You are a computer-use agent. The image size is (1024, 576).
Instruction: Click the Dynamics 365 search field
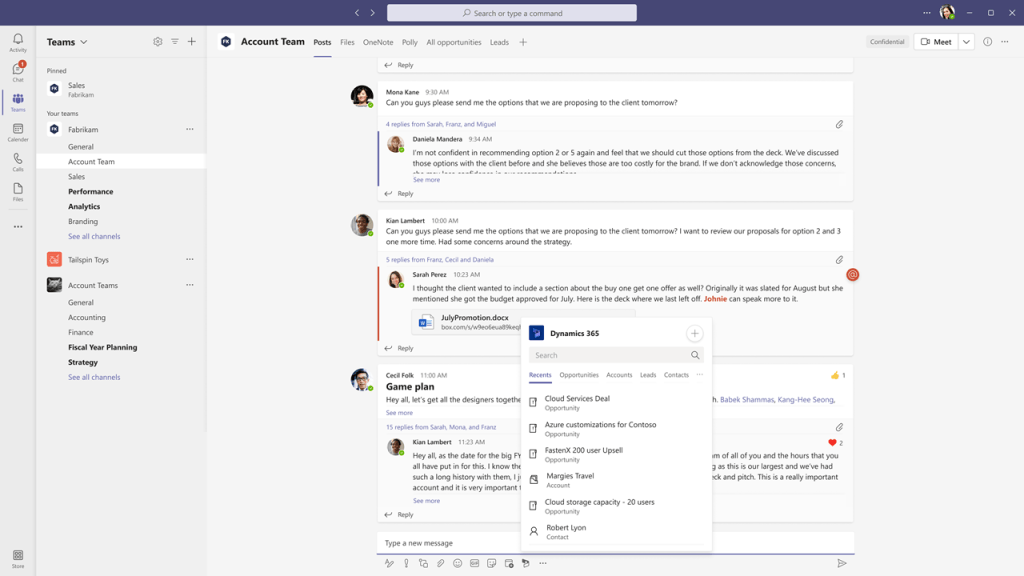[x=610, y=355]
